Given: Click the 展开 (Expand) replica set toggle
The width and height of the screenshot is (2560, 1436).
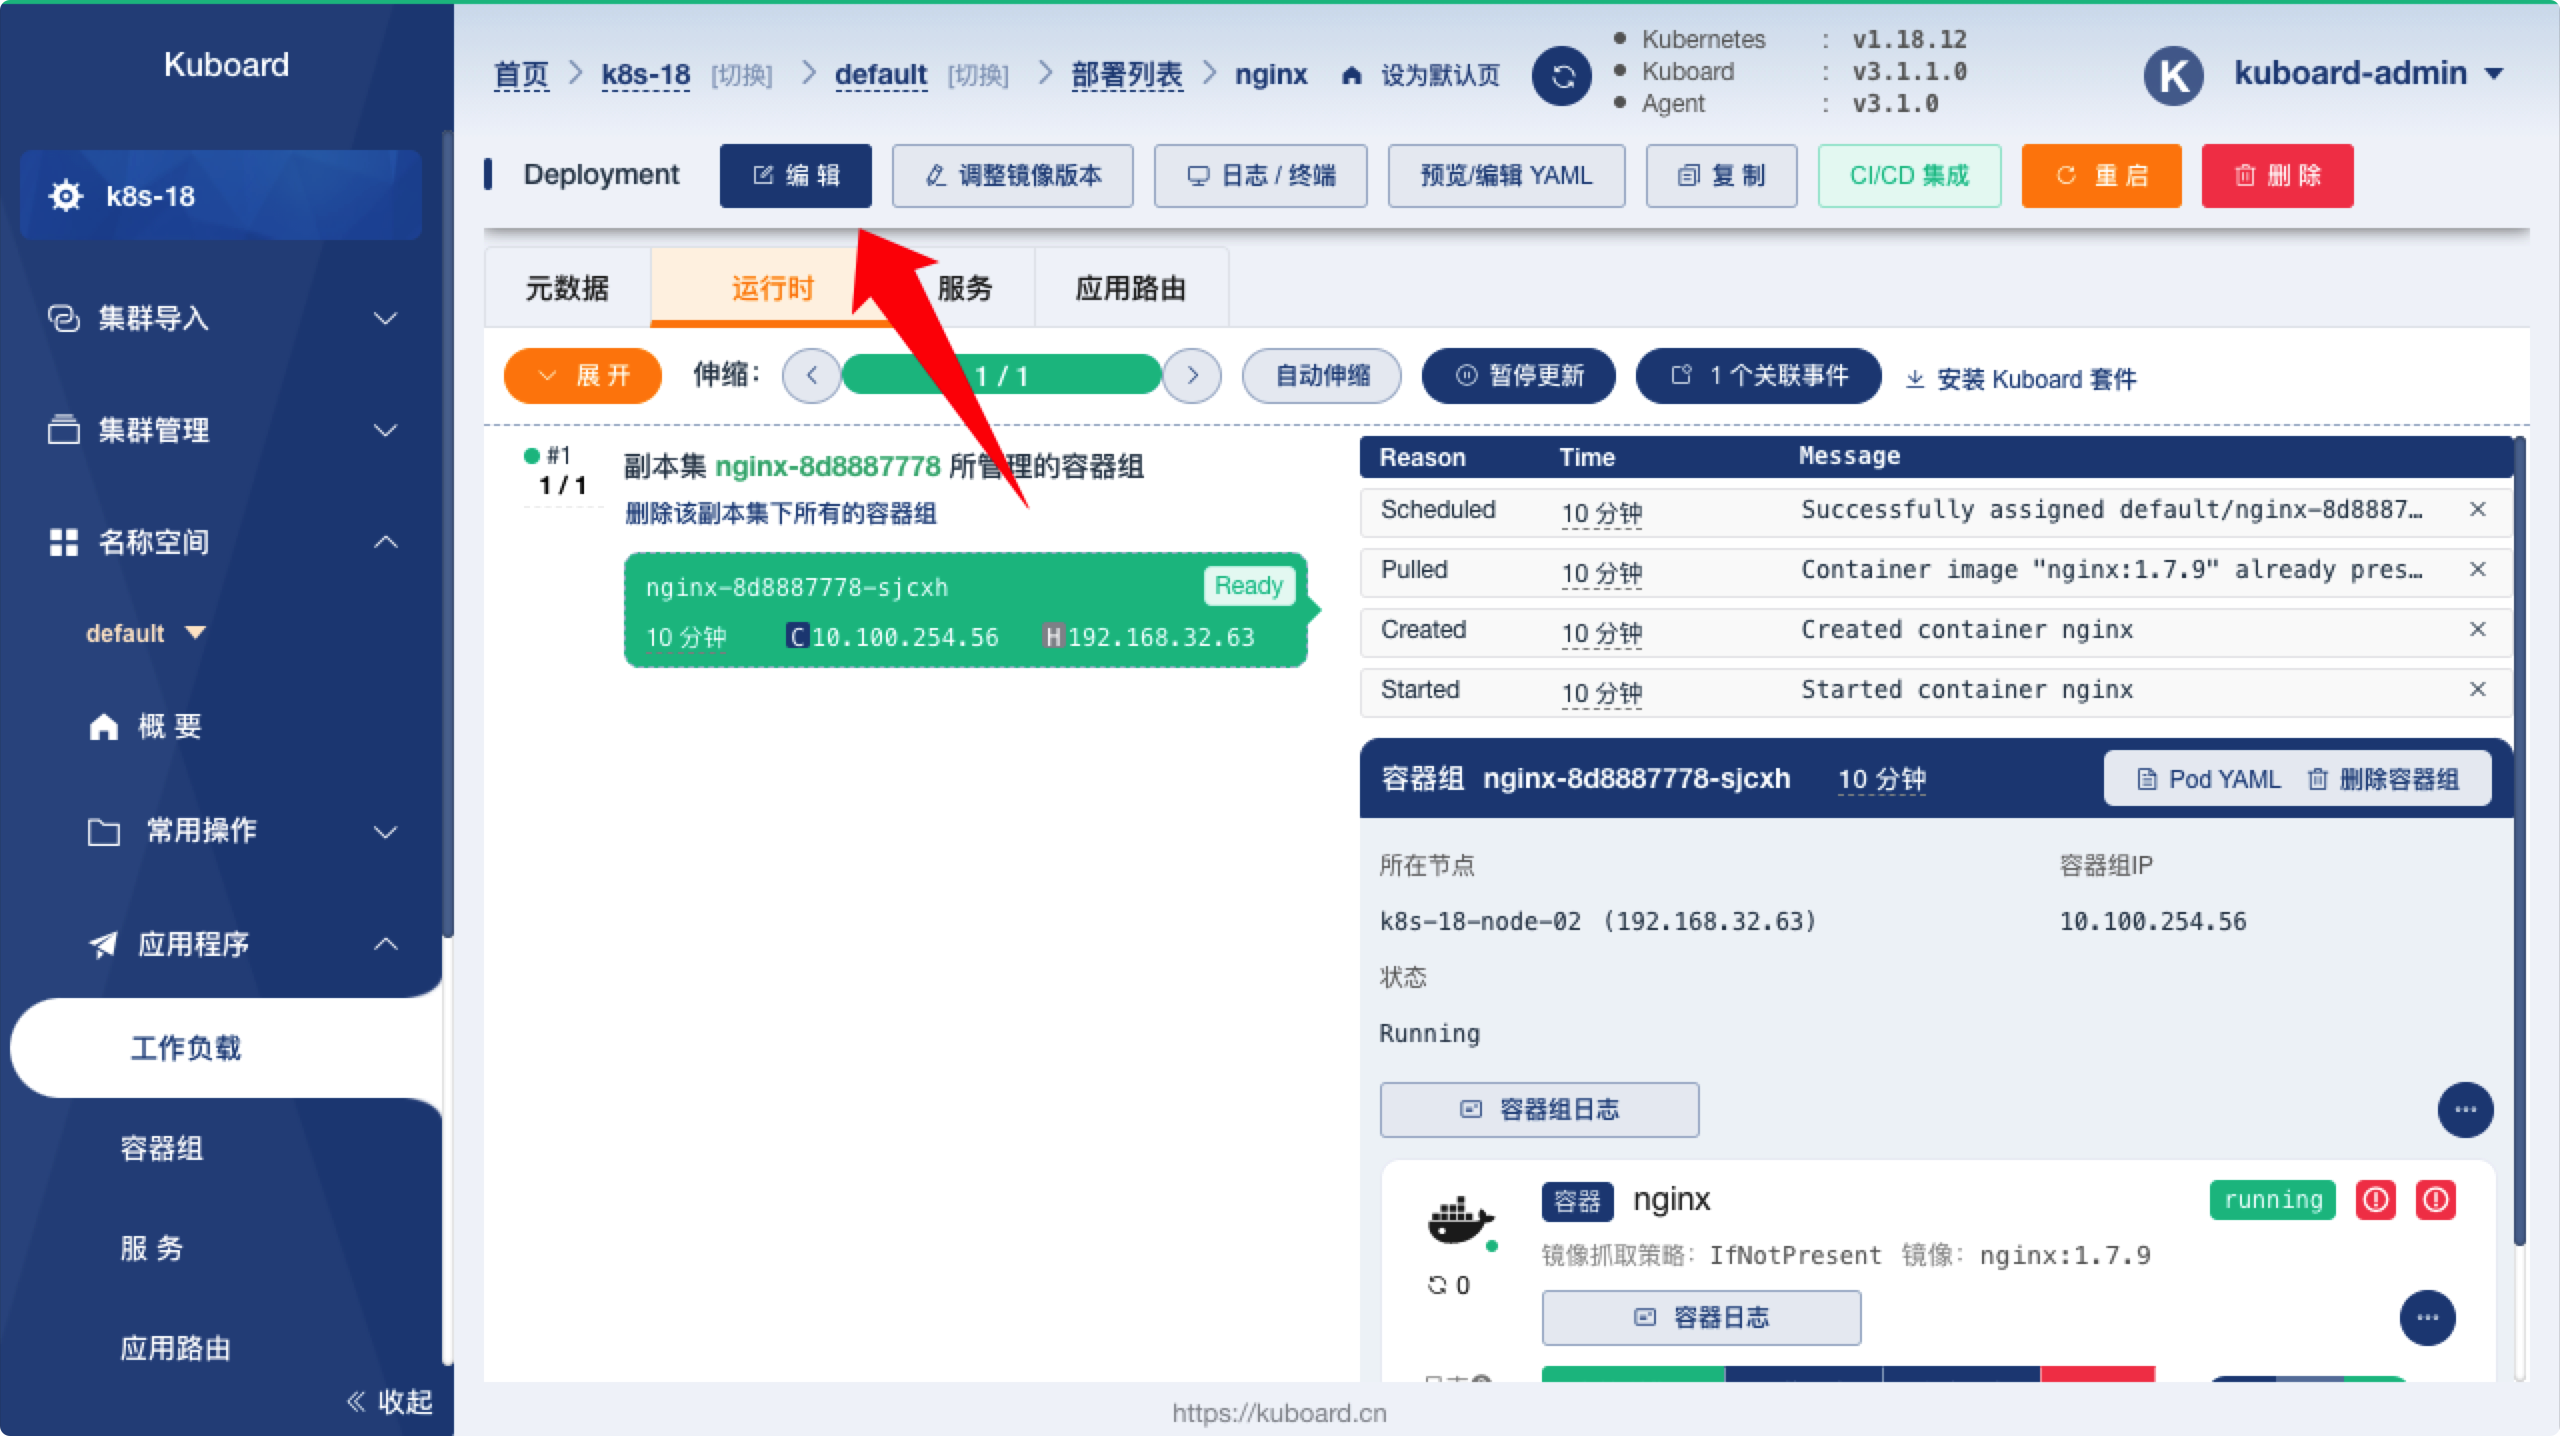Looking at the screenshot, I should (x=580, y=376).
